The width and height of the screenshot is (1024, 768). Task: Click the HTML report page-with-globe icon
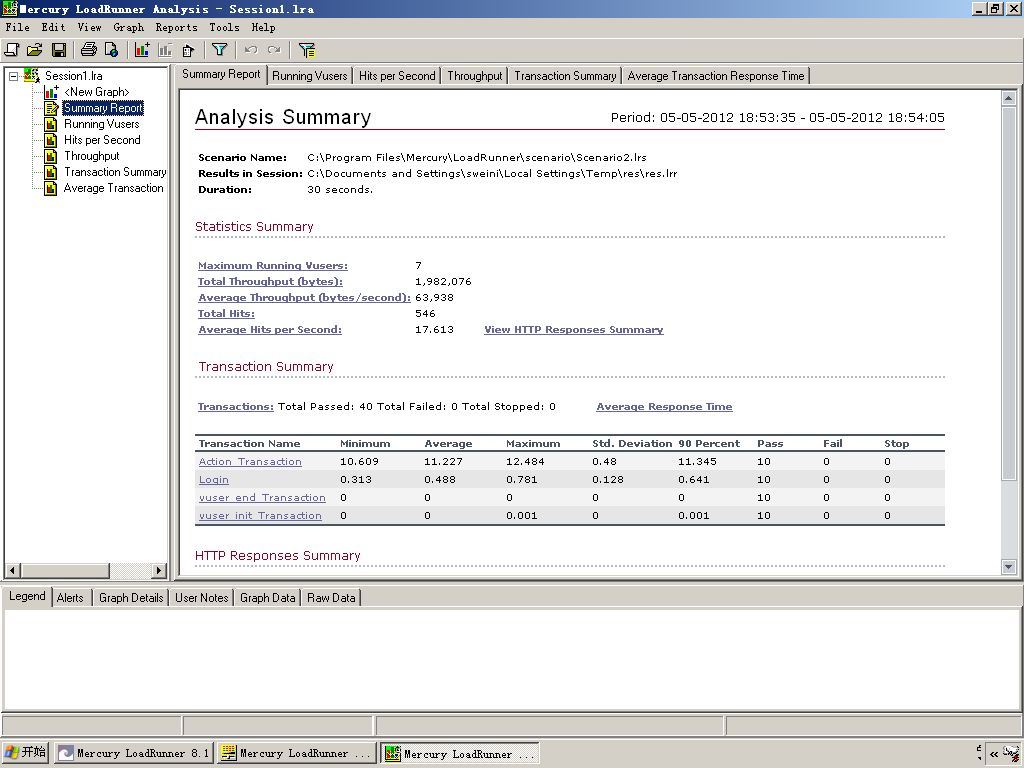(112, 50)
